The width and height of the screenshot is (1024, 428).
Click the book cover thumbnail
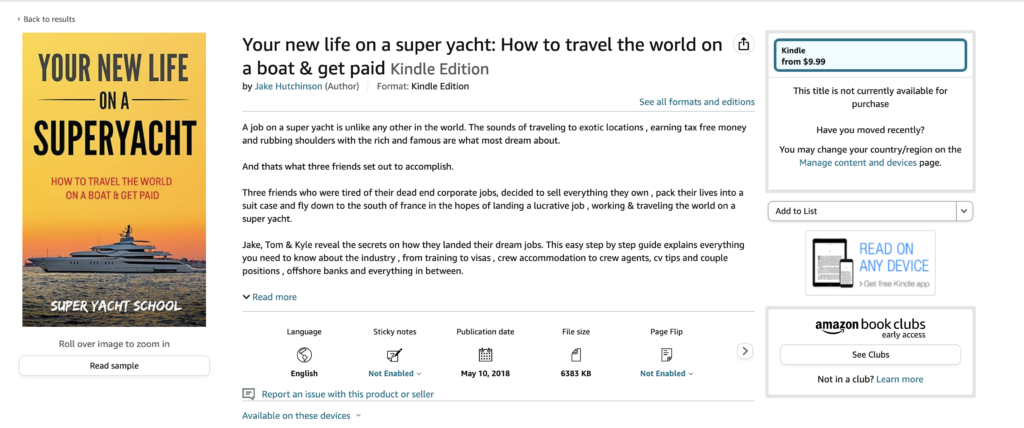point(114,179)
